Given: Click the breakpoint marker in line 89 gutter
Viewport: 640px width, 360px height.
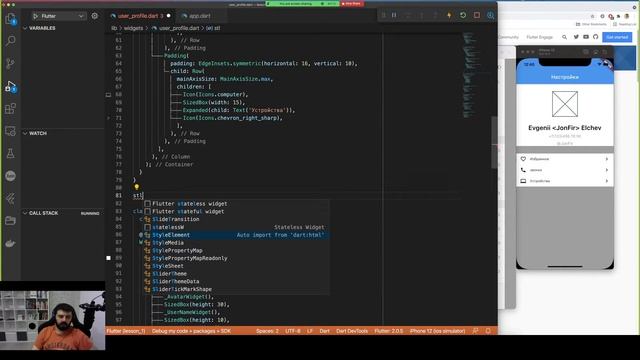Looking at the screenshot, I should (x=108, y=258).
